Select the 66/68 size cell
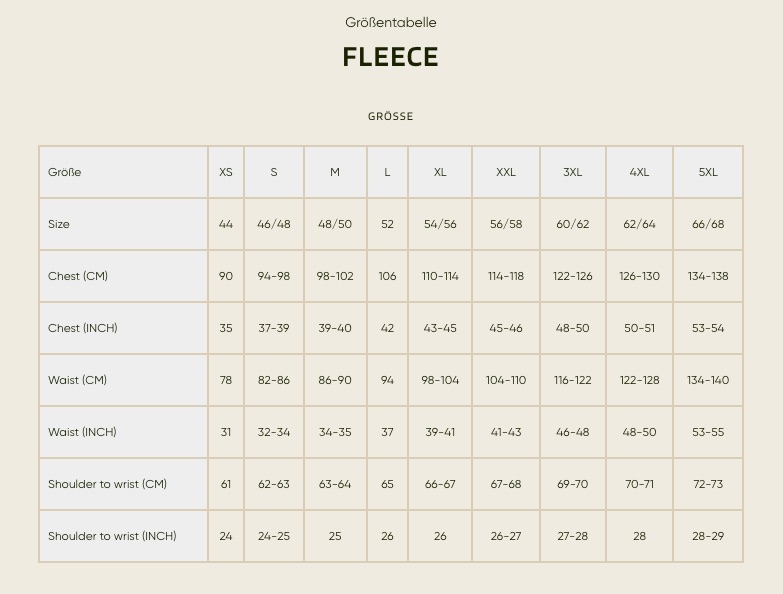783x594 pixels. click(708, 224)
